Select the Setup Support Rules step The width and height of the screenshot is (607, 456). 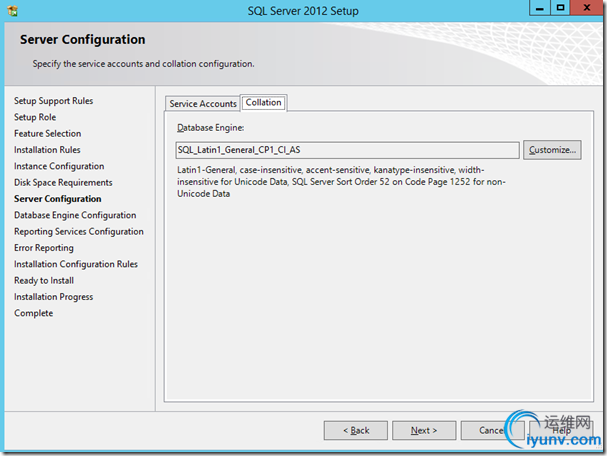click(x=53, y=101)
